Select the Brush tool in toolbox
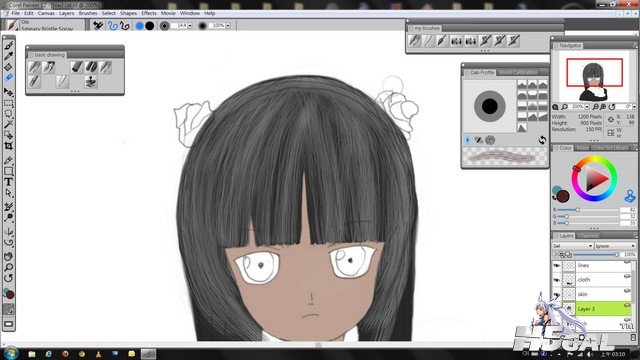 tap(9, 45)
